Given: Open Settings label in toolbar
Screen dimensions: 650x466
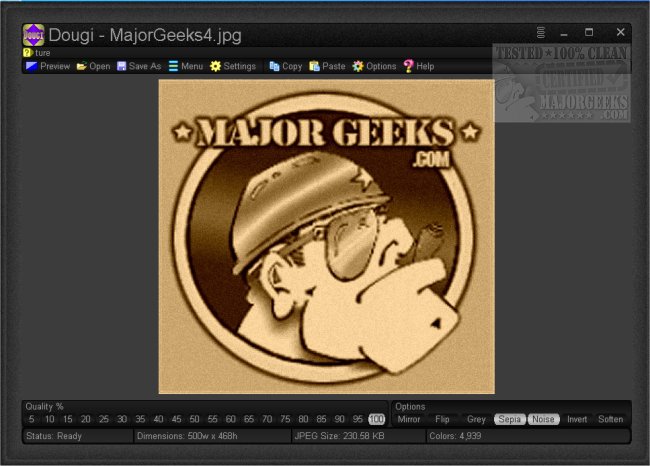Looking at the screenshot, I should coord(240,66).
